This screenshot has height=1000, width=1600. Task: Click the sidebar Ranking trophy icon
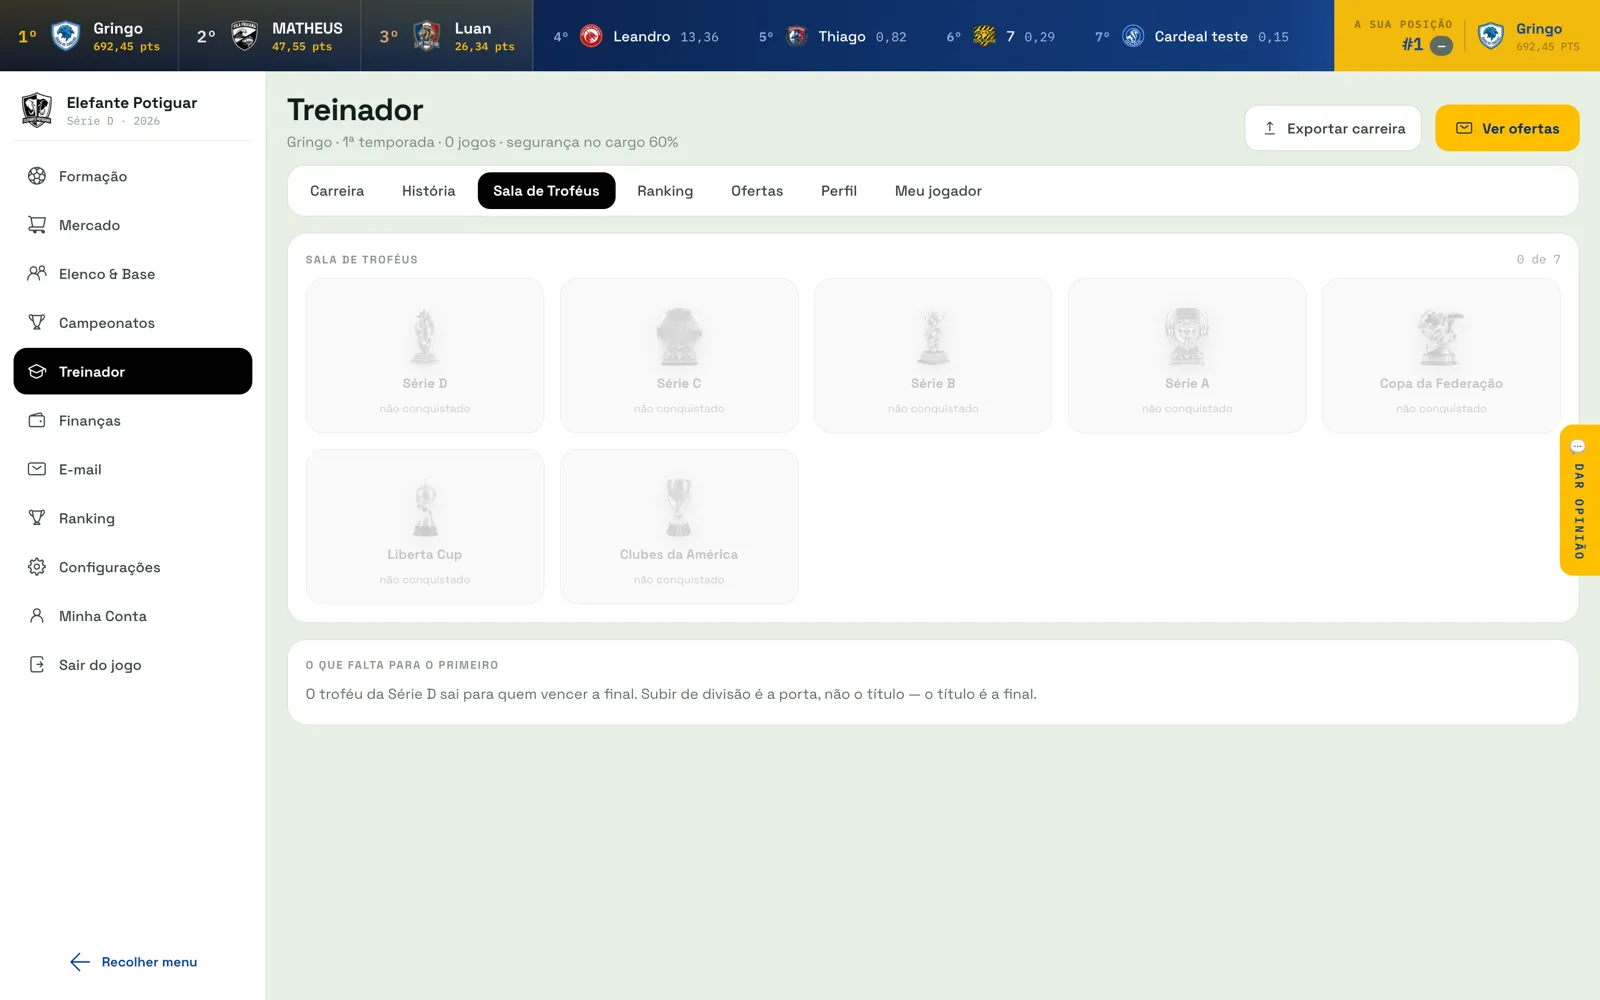(x=37, y=518)
